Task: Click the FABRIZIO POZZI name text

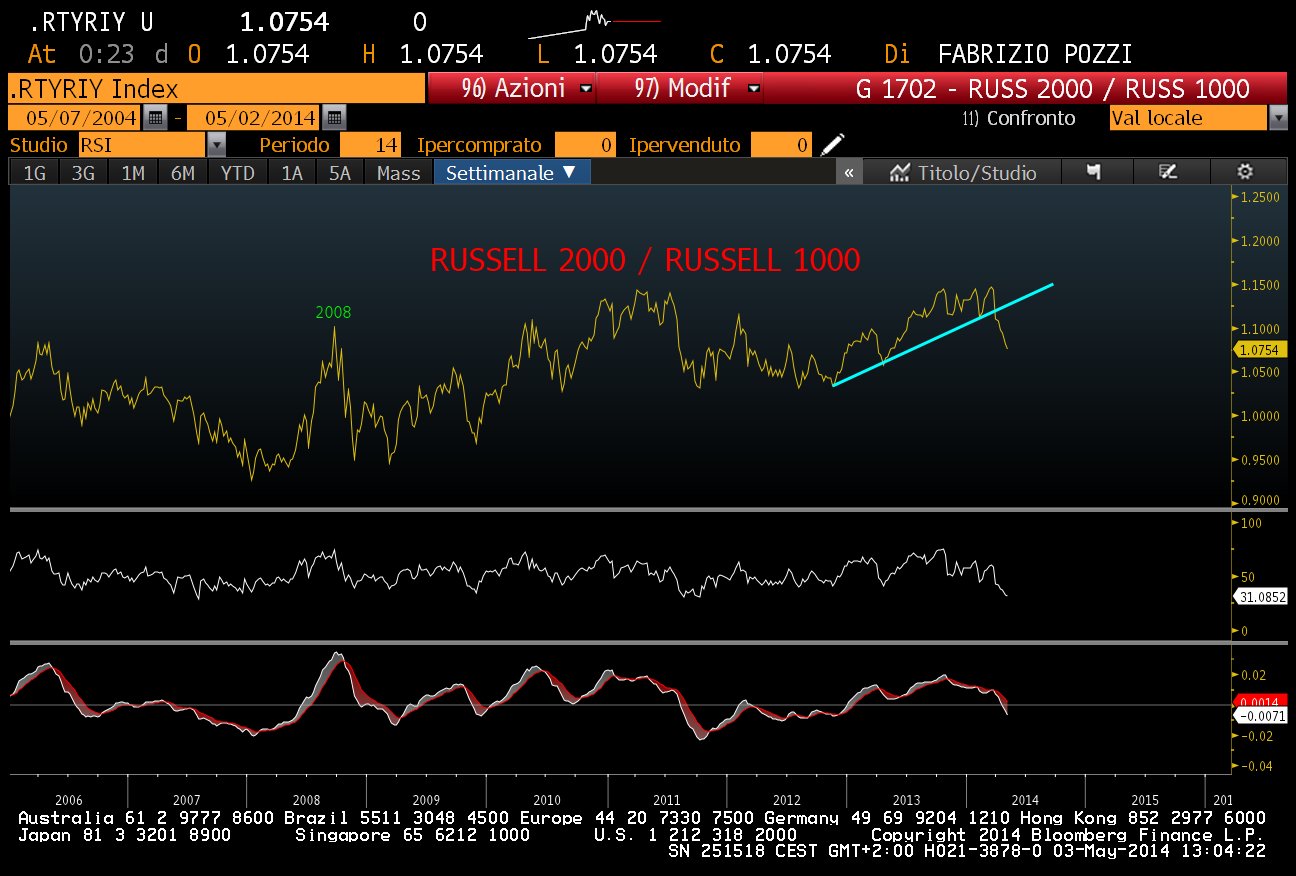Action: coord(1035,54)
